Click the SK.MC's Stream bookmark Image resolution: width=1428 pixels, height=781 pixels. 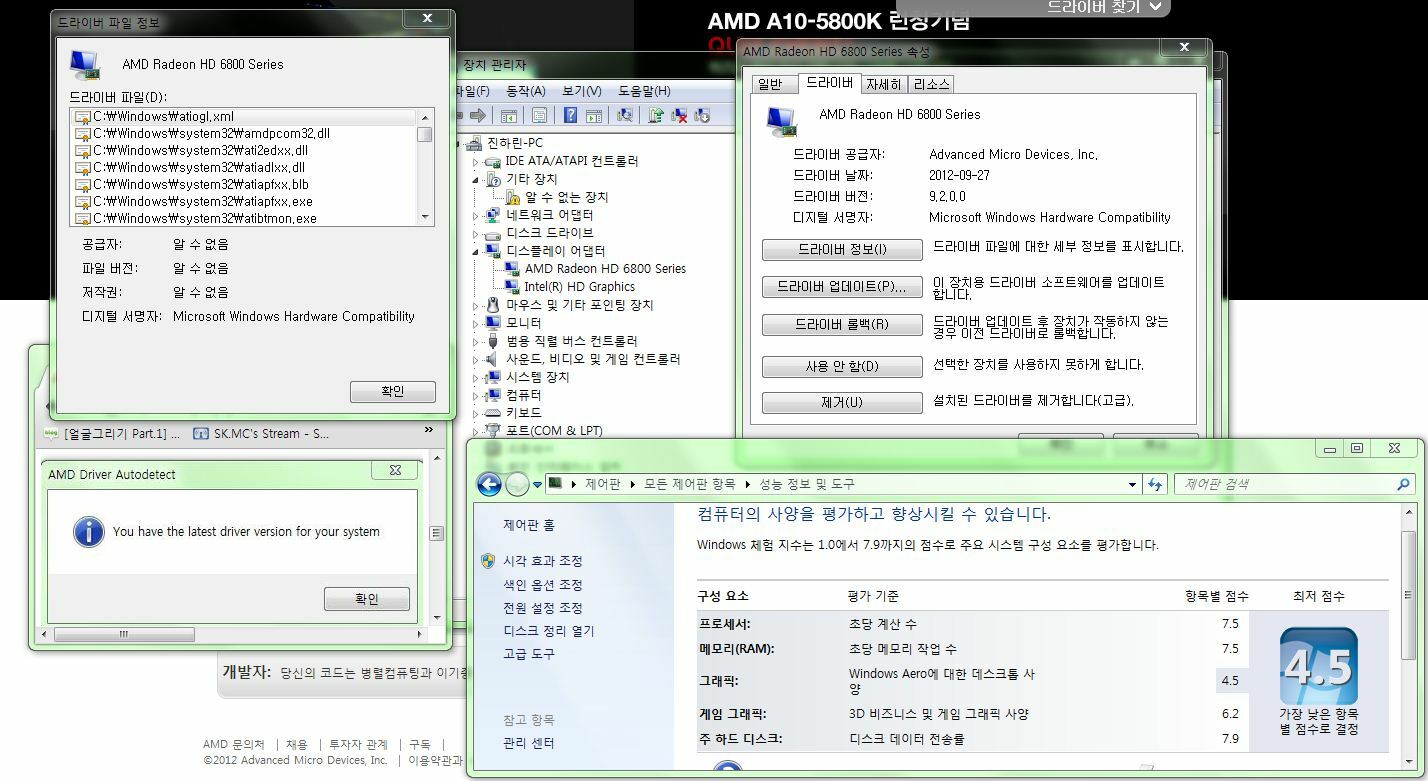(260, 433)
